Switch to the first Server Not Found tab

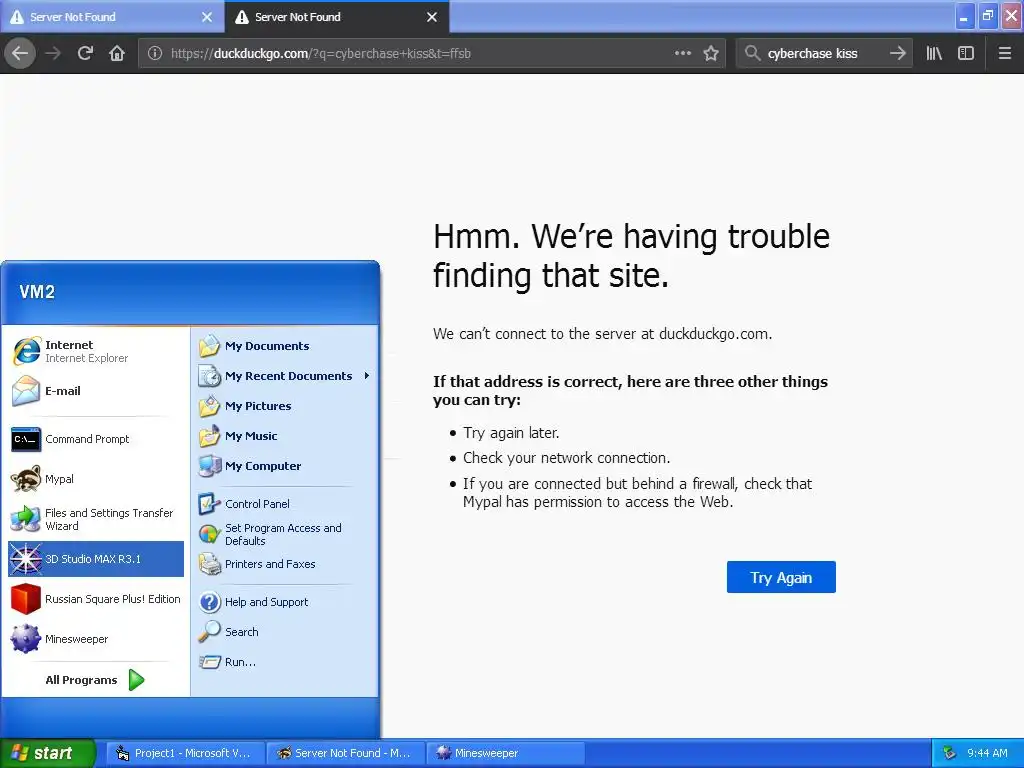tap(112, 17)
